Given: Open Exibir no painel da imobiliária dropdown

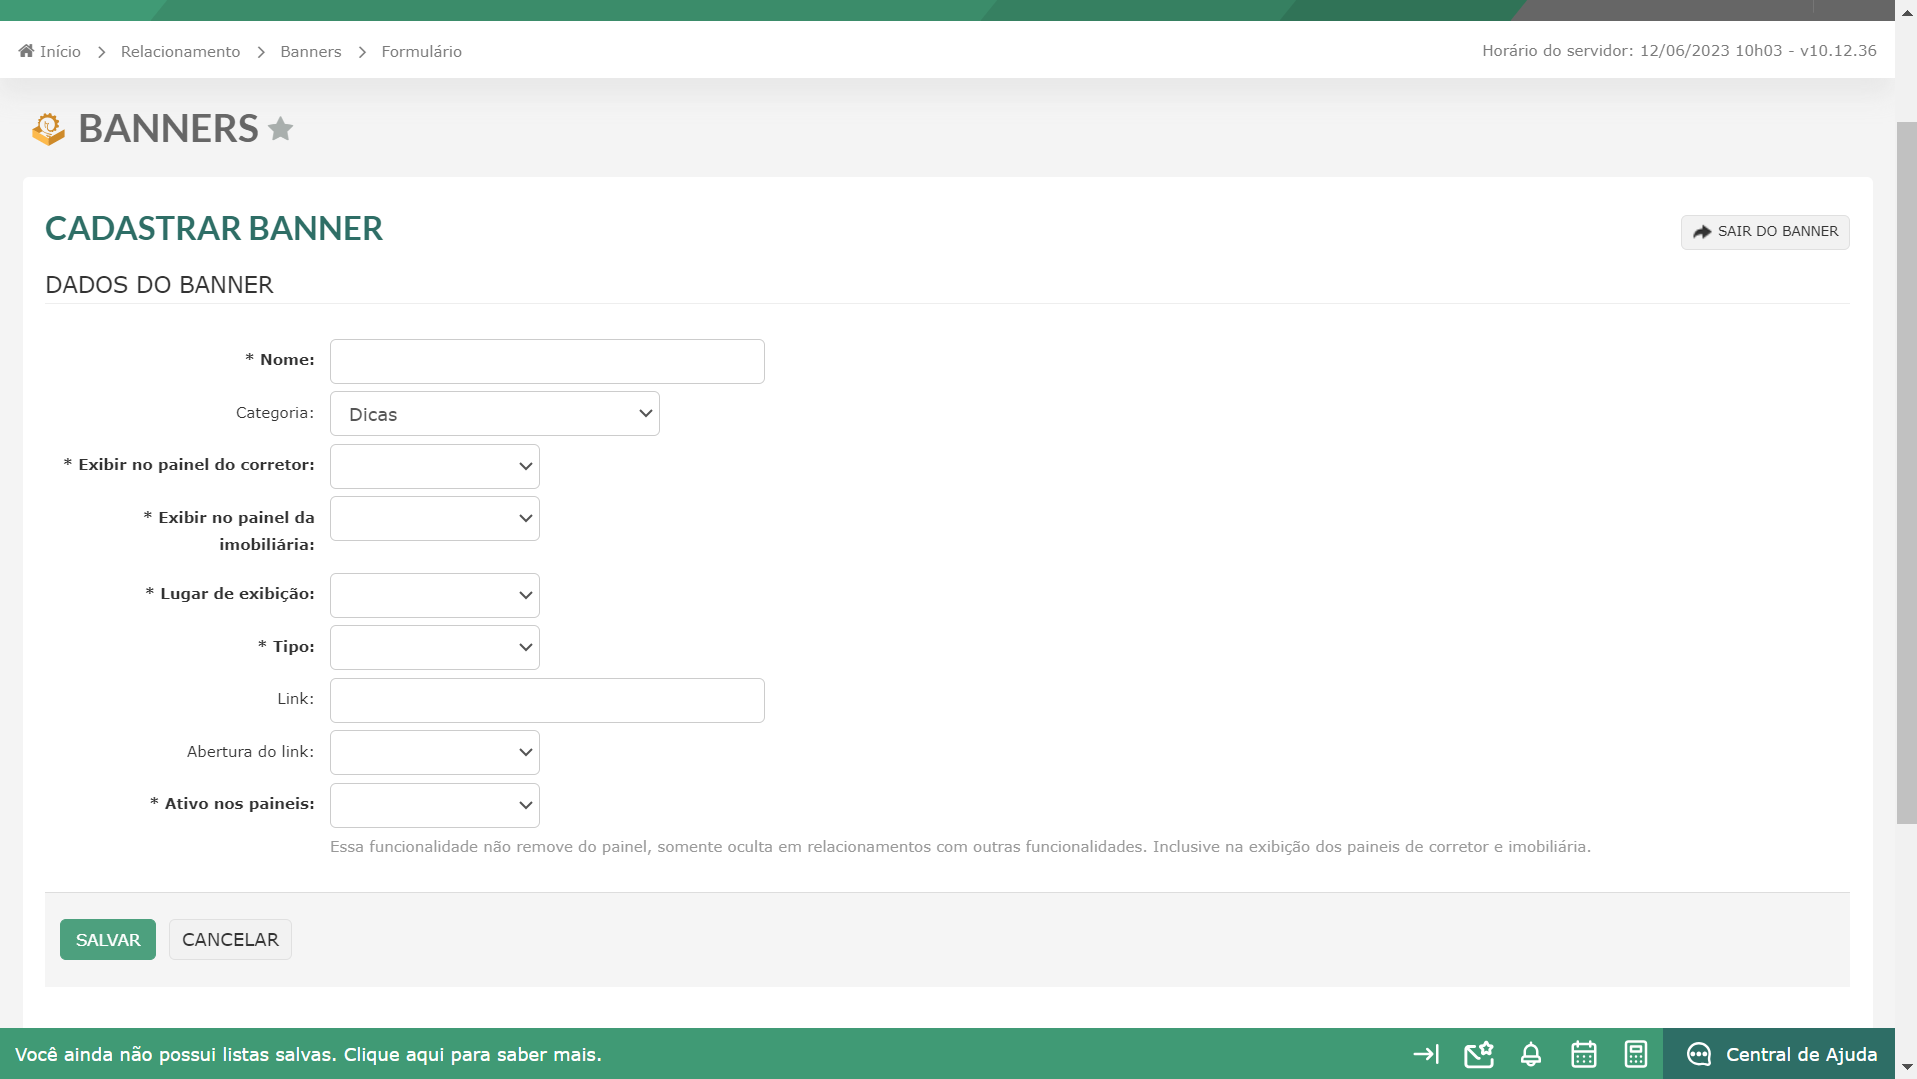Looking at the screenshot, I should click(x=435, y=519).
